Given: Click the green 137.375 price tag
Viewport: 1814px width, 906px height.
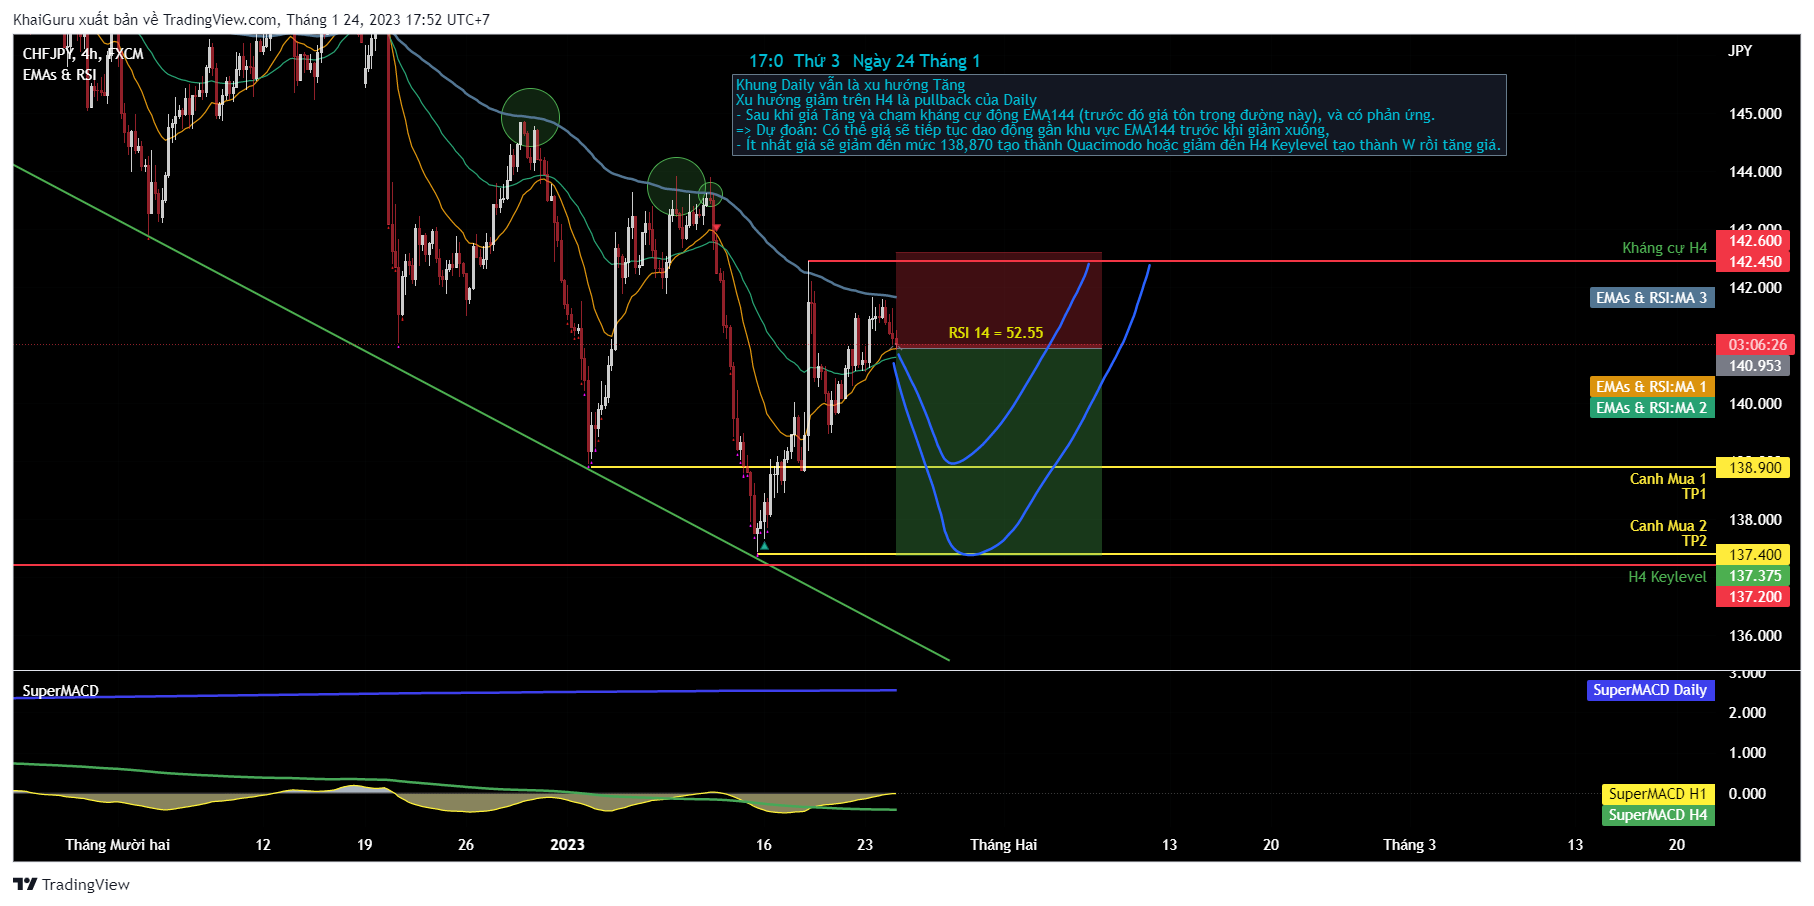Looking at the screenshot, I should tap(1755, 576).
